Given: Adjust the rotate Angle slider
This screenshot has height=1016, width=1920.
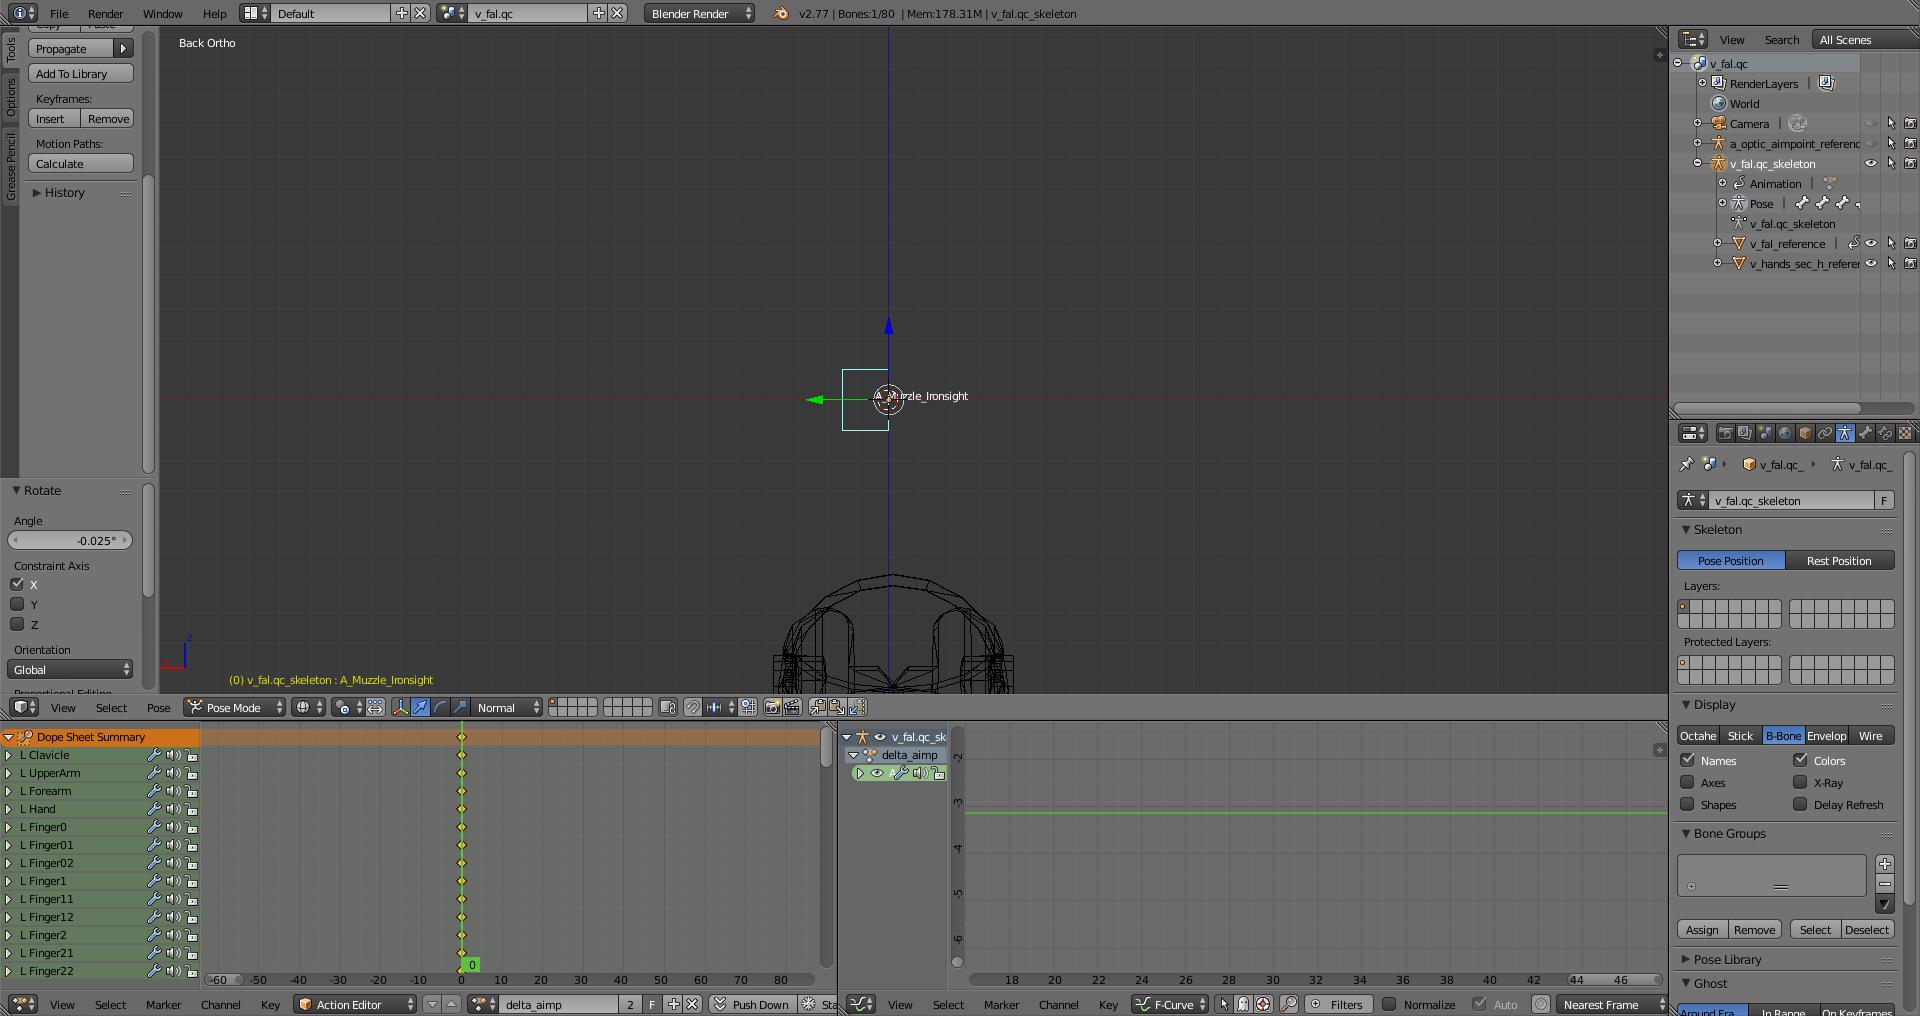Looking at the screenshot, I should point(70,540).
